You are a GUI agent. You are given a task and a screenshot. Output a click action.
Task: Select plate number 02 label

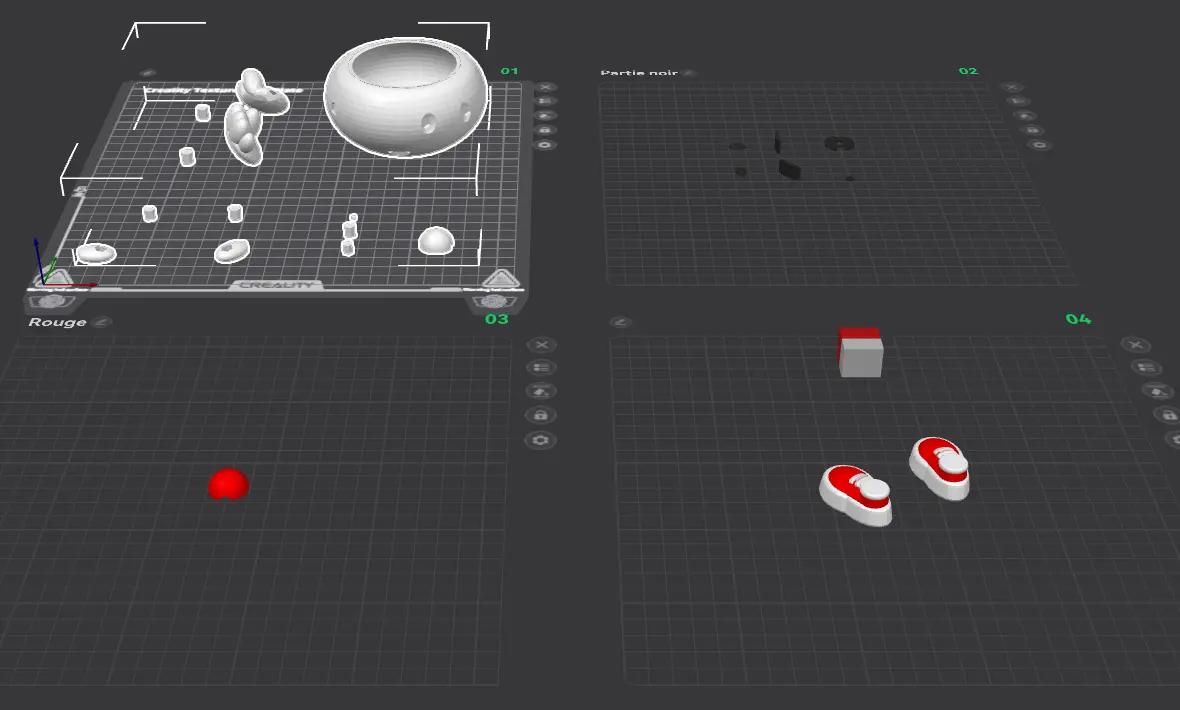[x=969, y=71]
